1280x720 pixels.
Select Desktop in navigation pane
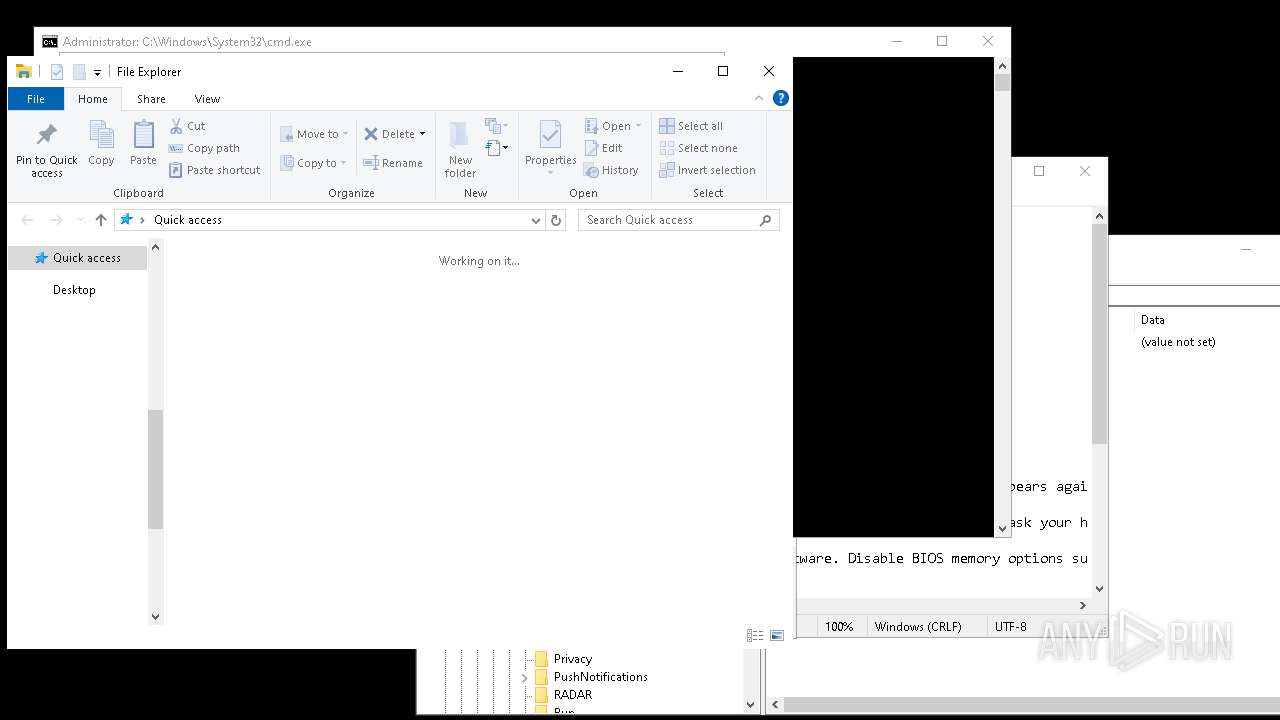[x=74, y=290]
